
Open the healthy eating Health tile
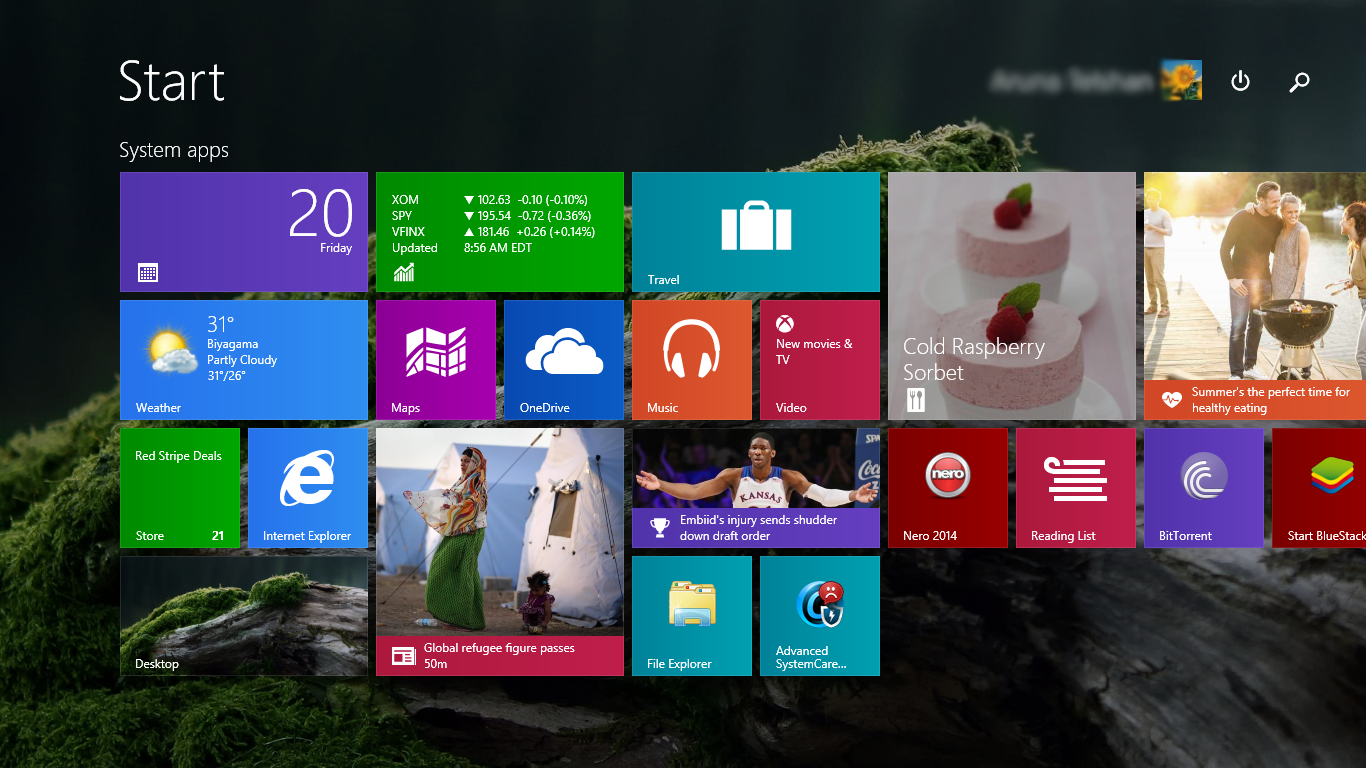[1255, 296]
